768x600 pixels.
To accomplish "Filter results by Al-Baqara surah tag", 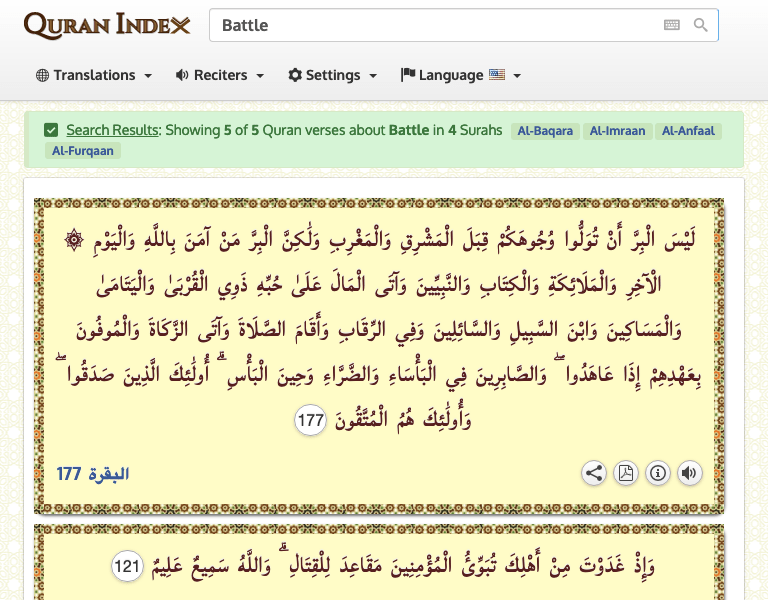I will pos(544,131).
